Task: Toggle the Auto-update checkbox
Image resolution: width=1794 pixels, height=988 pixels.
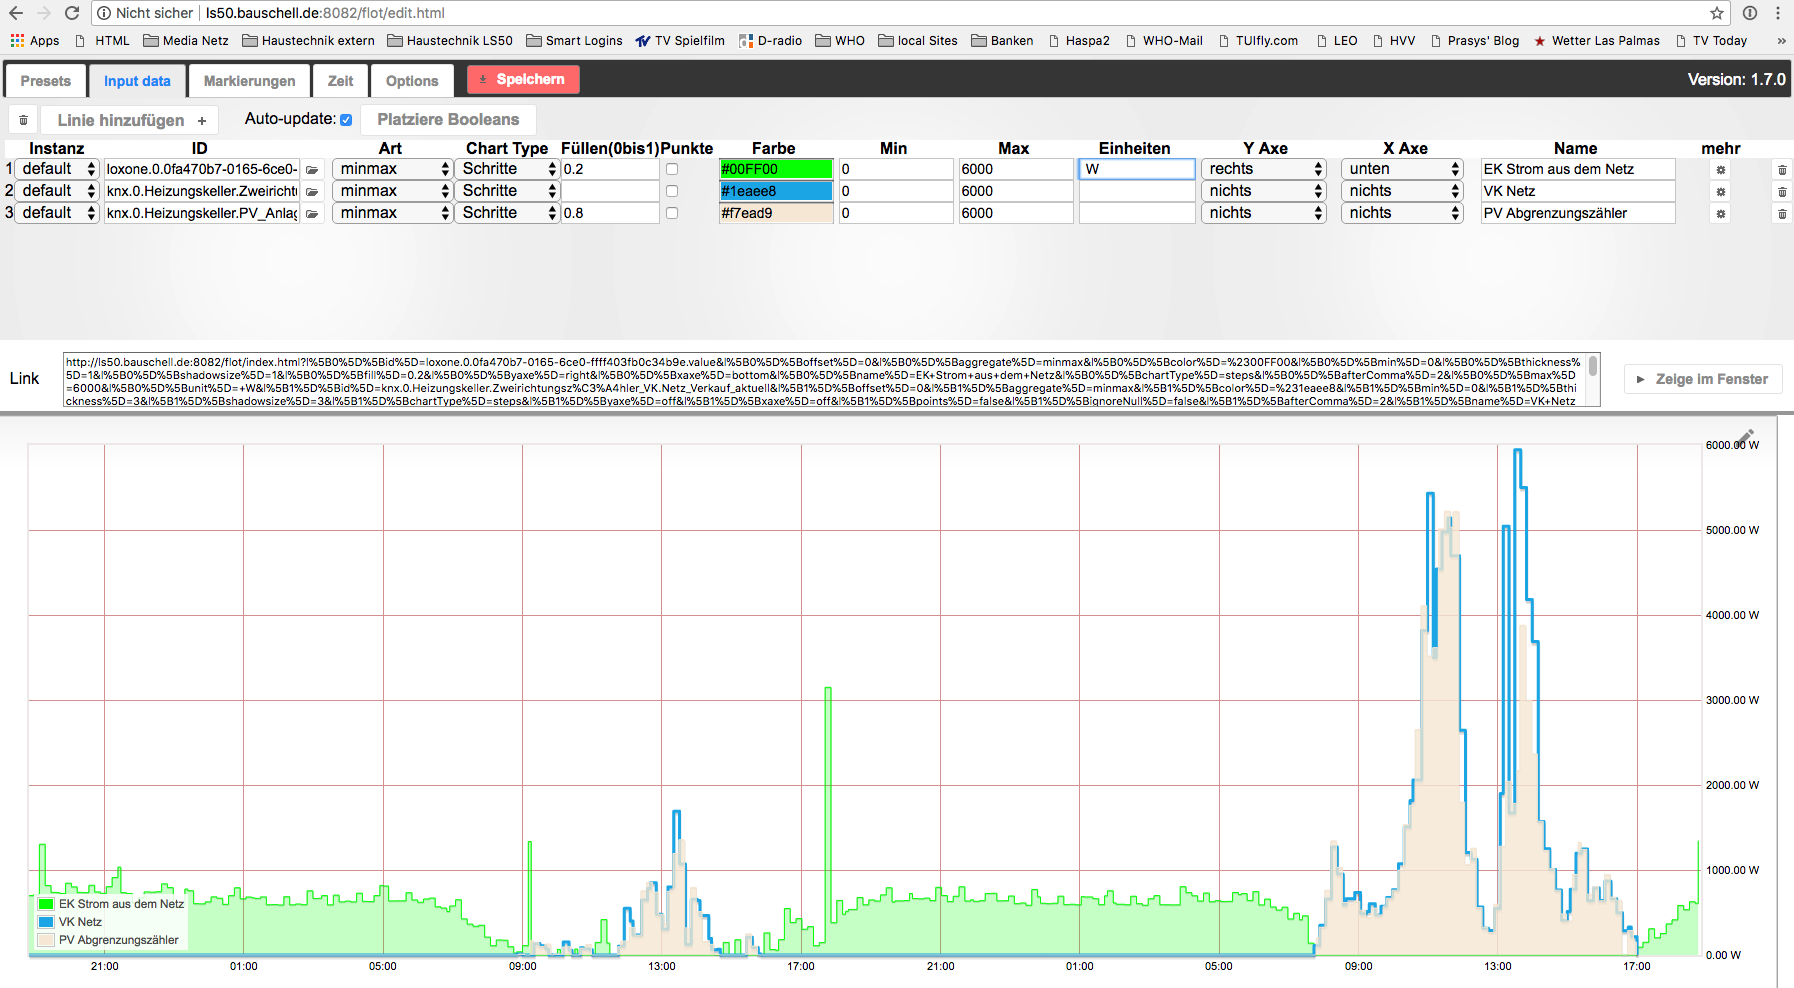Action: 346,120
